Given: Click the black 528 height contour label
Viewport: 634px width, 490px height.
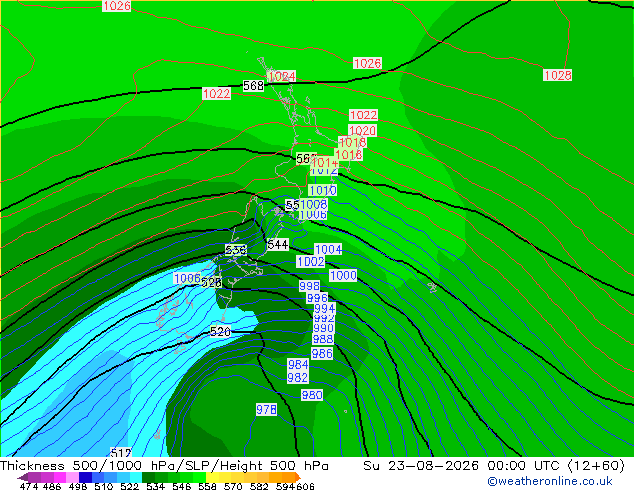Looking at the screenshot, I should click(x=211, y=283).
